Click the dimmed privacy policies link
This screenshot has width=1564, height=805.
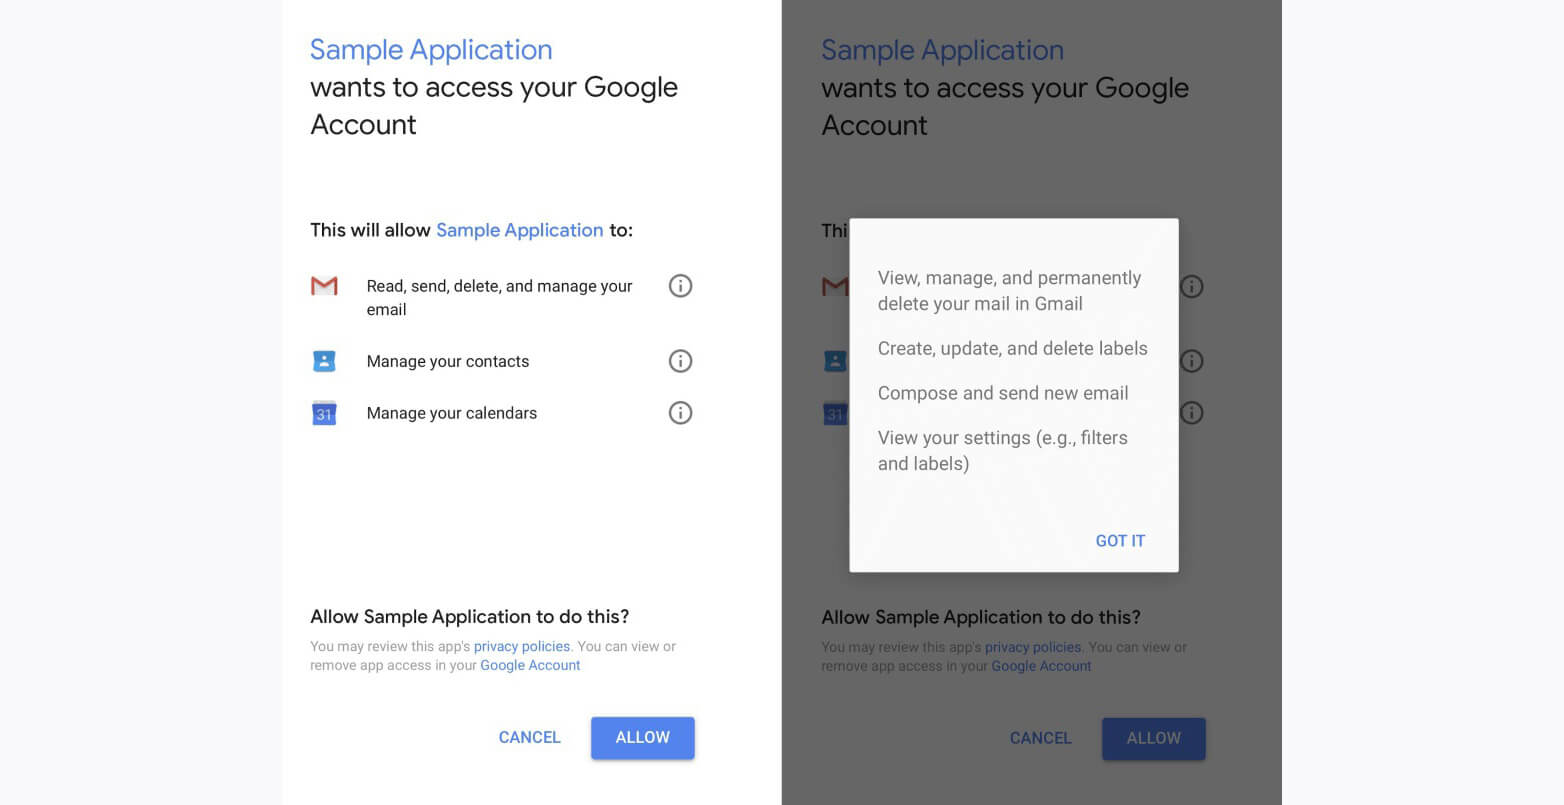pyautogui.click(x=1033, y=648)
